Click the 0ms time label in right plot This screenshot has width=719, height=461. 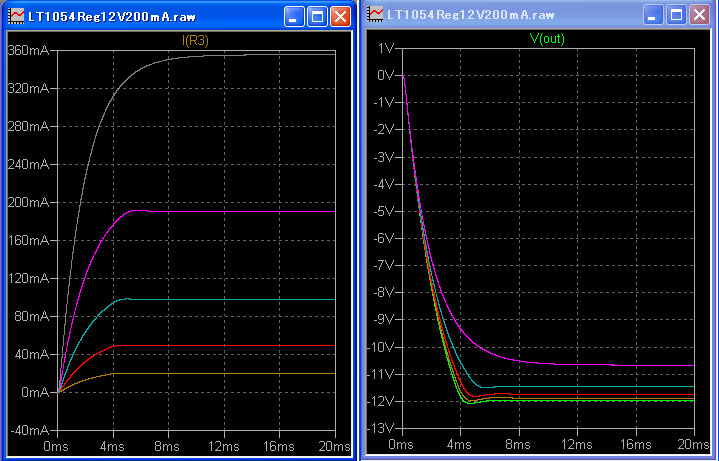pos(401,444)
